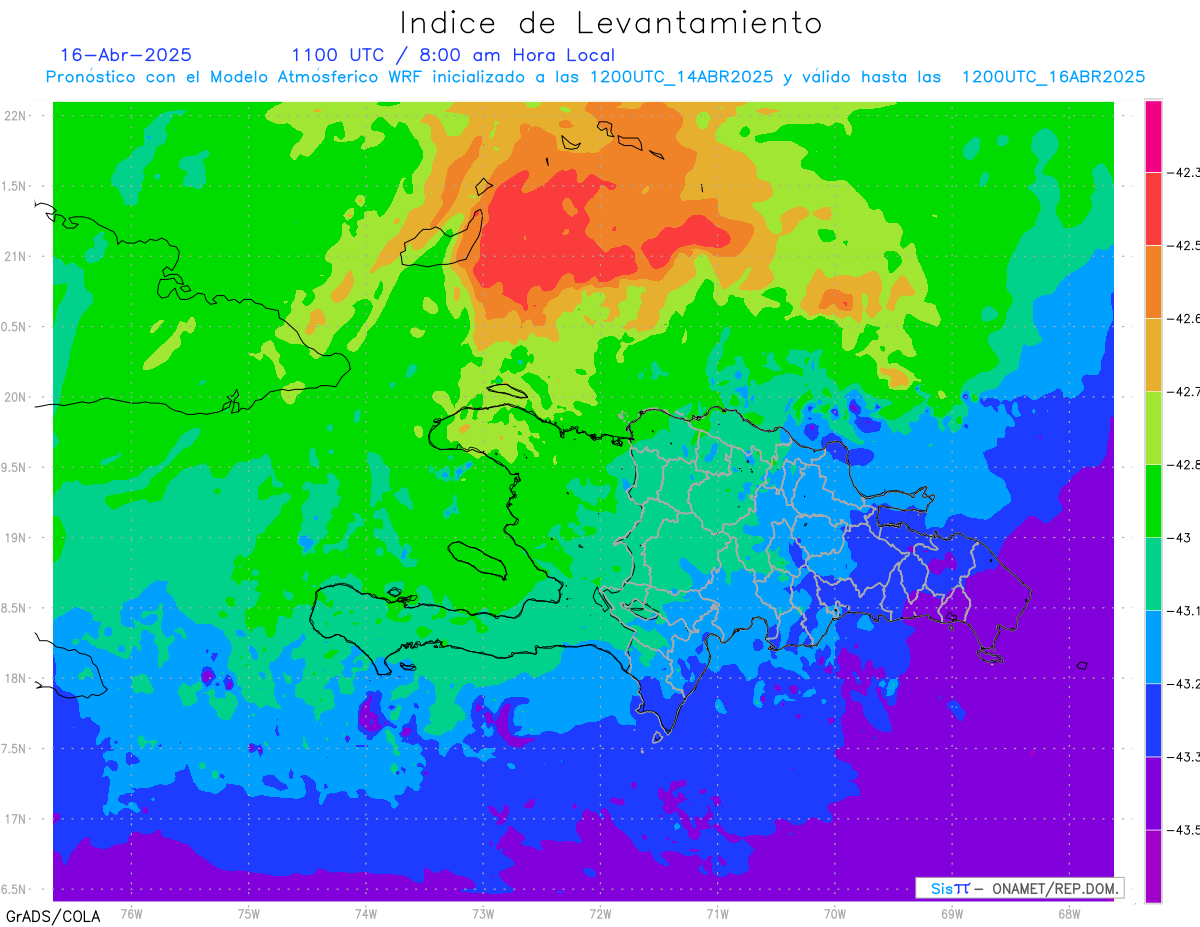Select the 18N latitude label
The width and height of the screenshot is (1200, 927).
(x=16, y=679)
